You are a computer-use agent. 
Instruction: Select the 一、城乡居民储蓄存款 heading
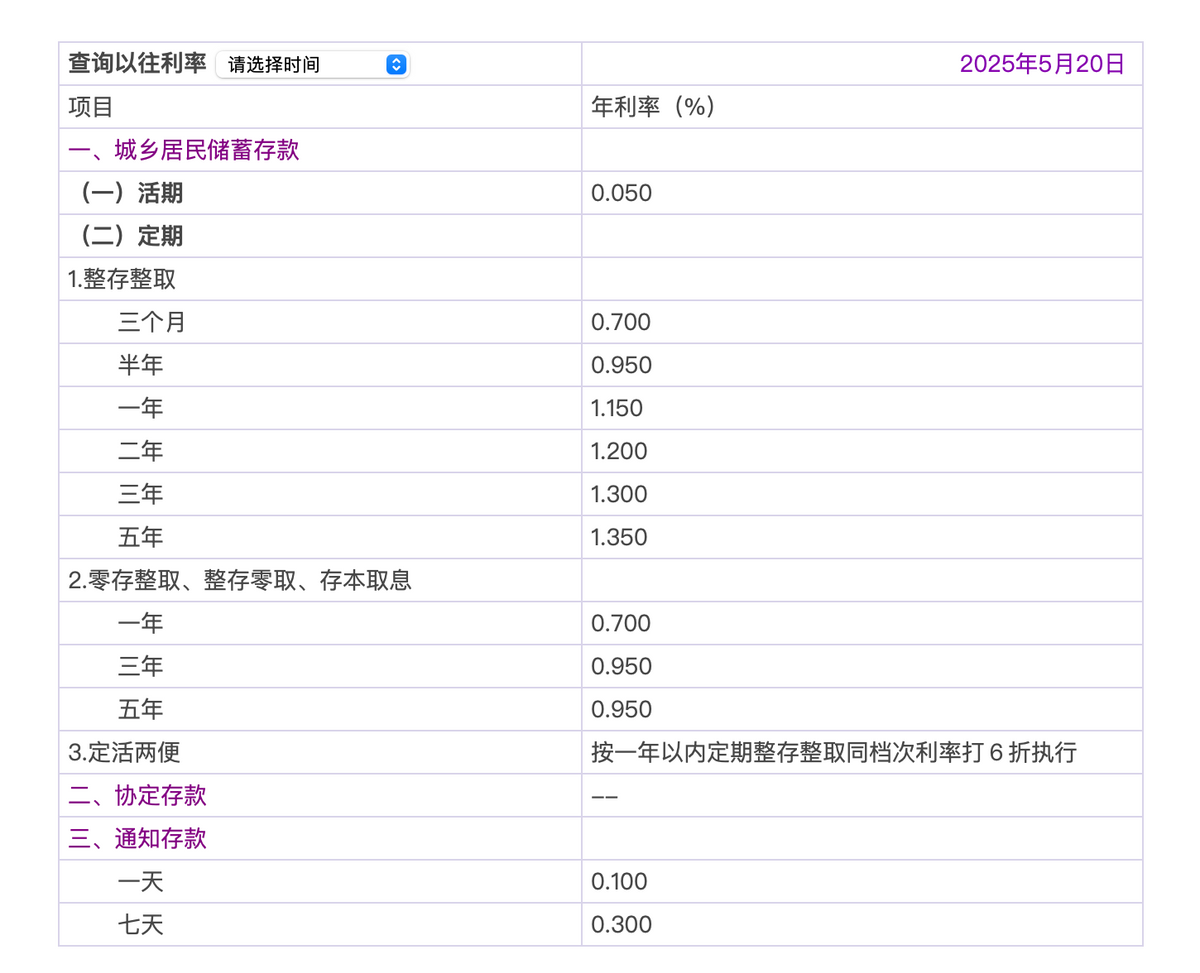click(184, 151)
